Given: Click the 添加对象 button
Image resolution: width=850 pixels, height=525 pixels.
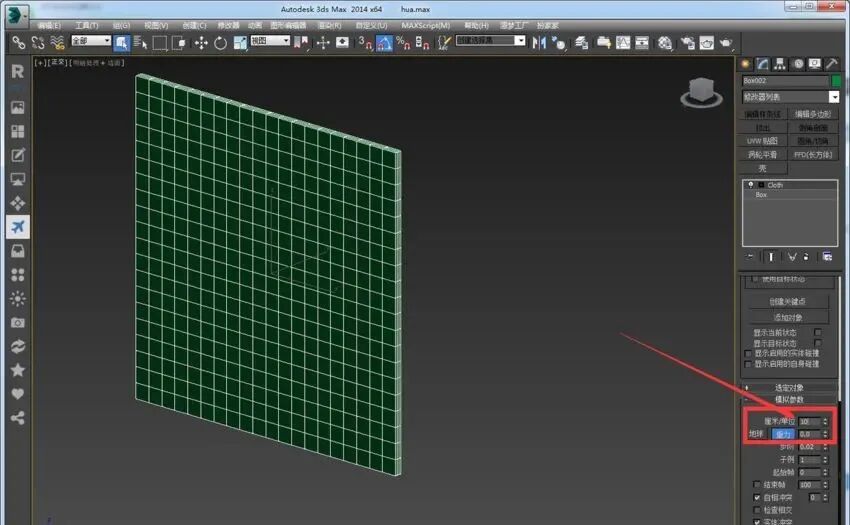Looking at the screenshot, I should 788,317.
